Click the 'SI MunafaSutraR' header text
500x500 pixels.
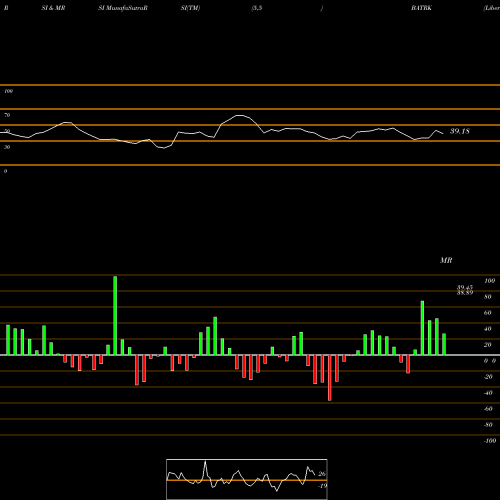[x=123, y=8]
